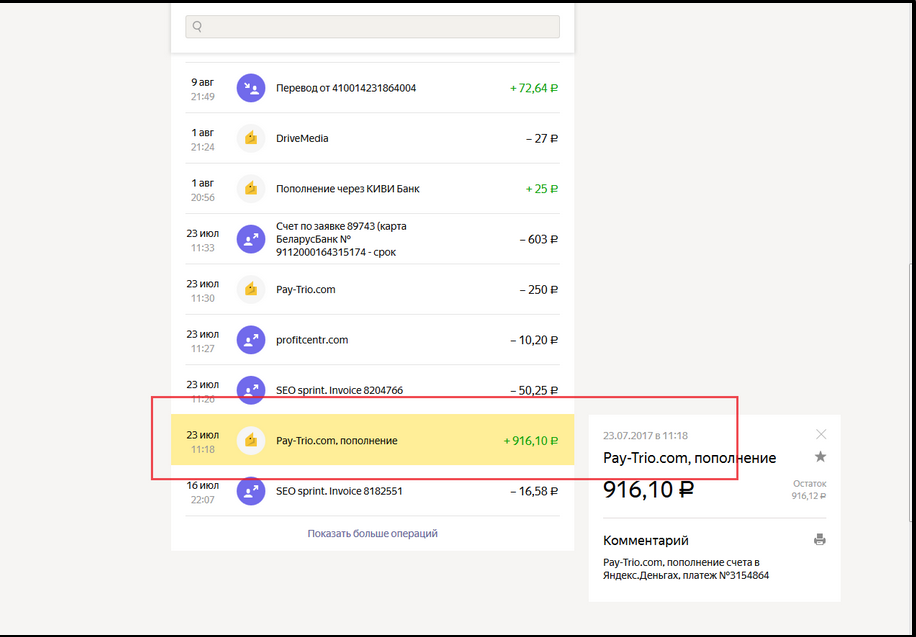This screenshot has width=916, height=637.
Task: Open Пополнение через КИВИ Банк operation
Action: 372,189
